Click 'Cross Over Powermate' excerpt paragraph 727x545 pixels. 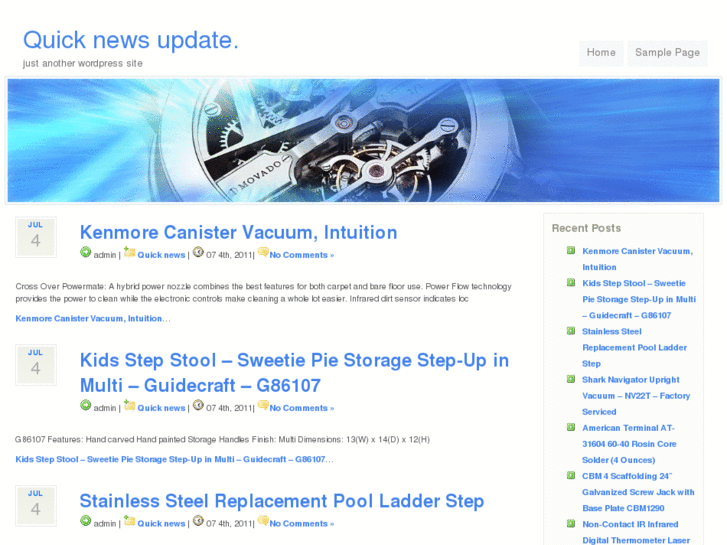coord(263,293)
